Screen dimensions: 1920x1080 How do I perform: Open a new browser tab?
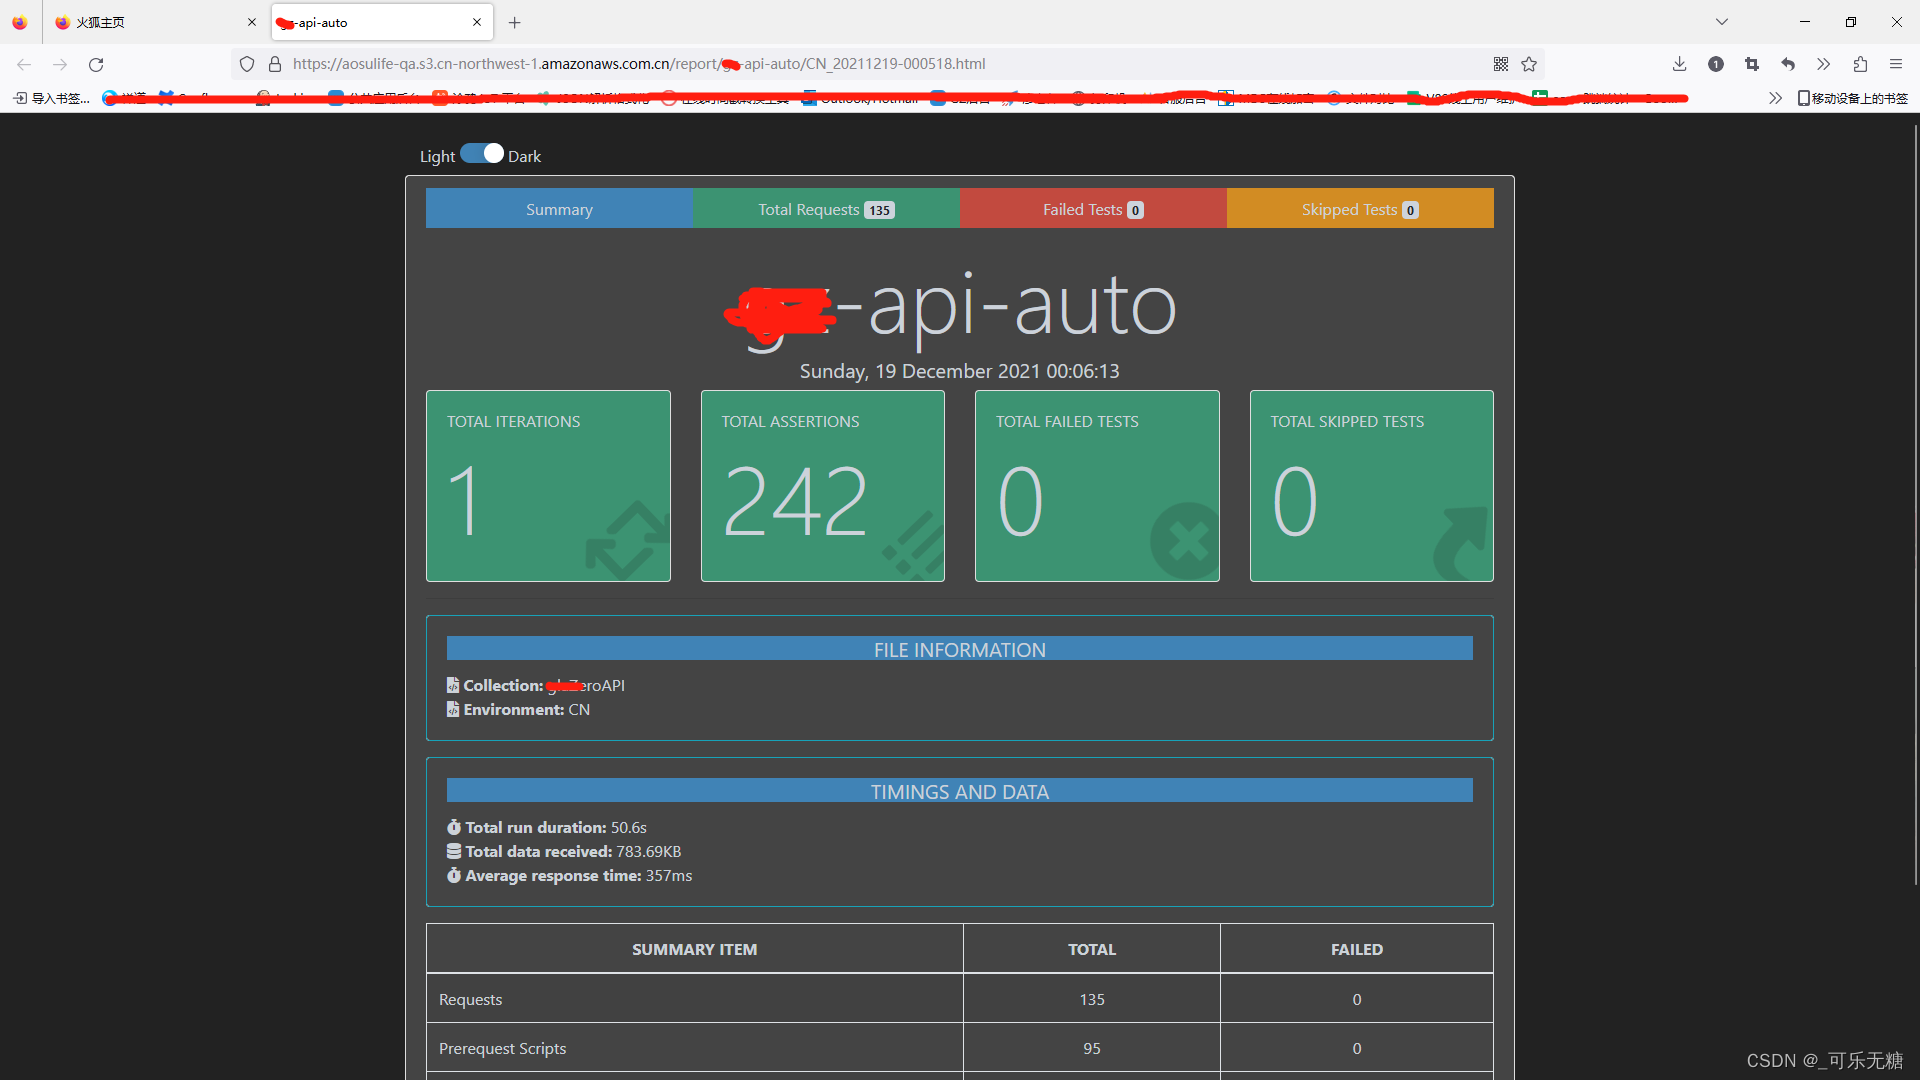click(x=514, y=22)
